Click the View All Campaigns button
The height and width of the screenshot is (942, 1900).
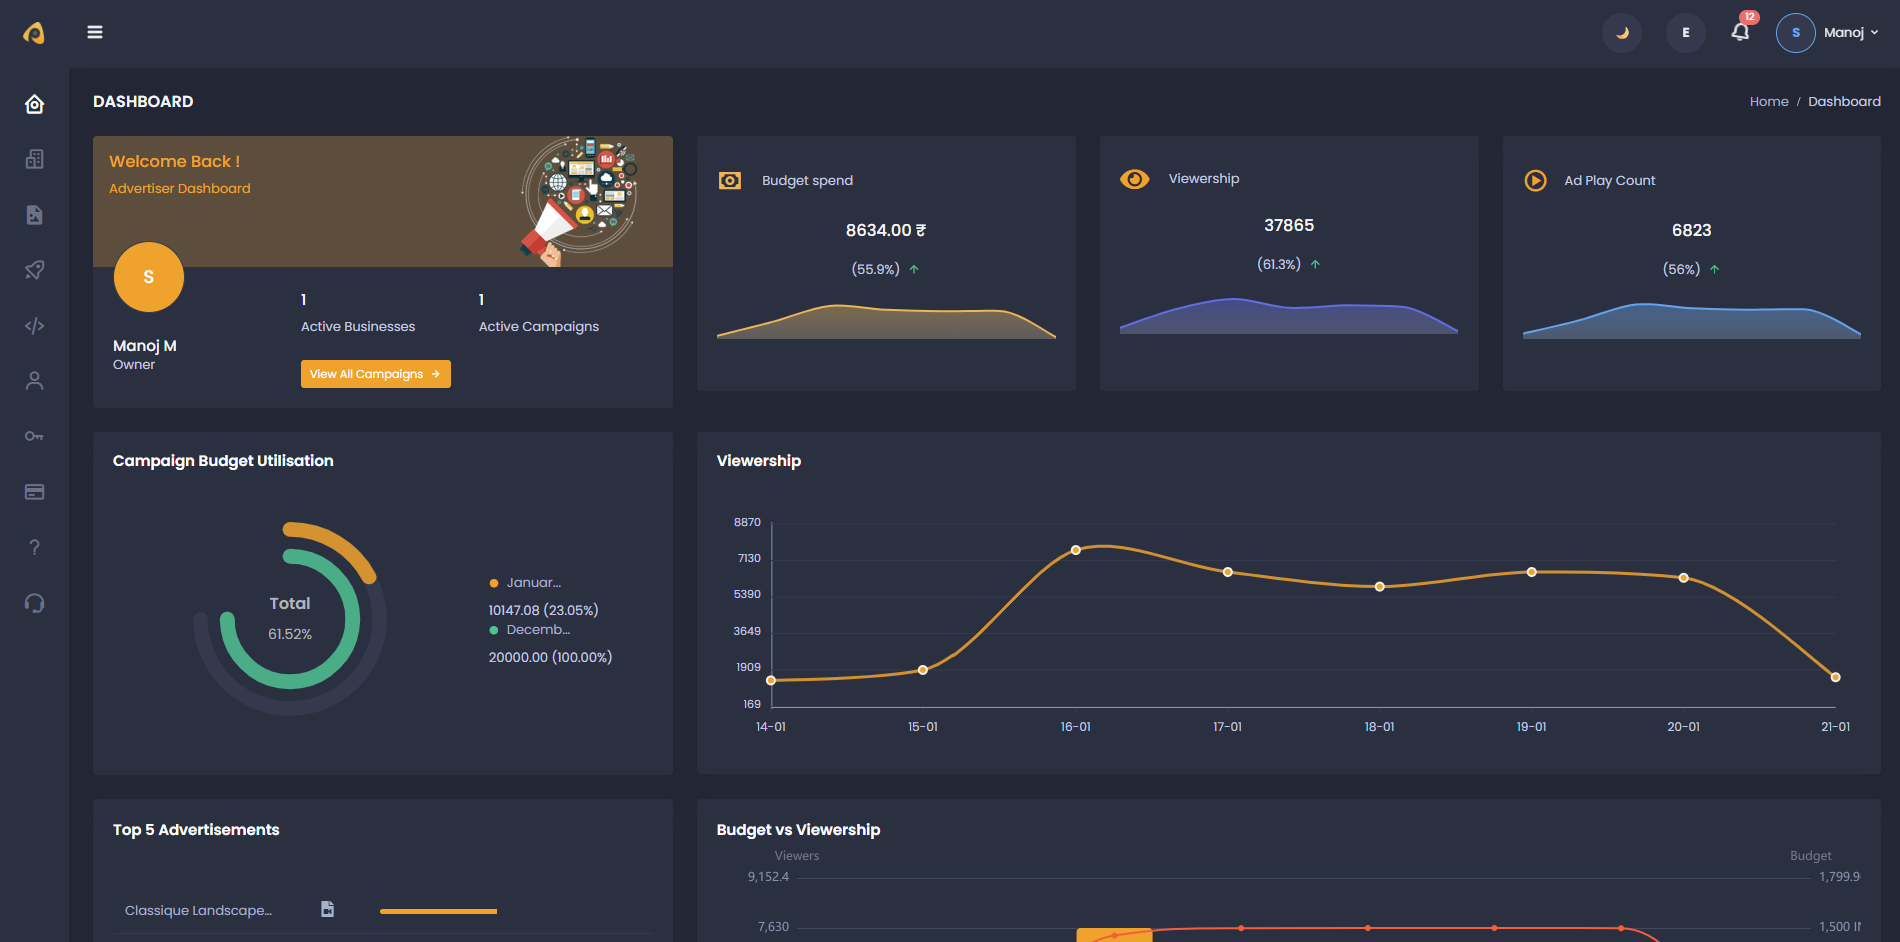375,374
